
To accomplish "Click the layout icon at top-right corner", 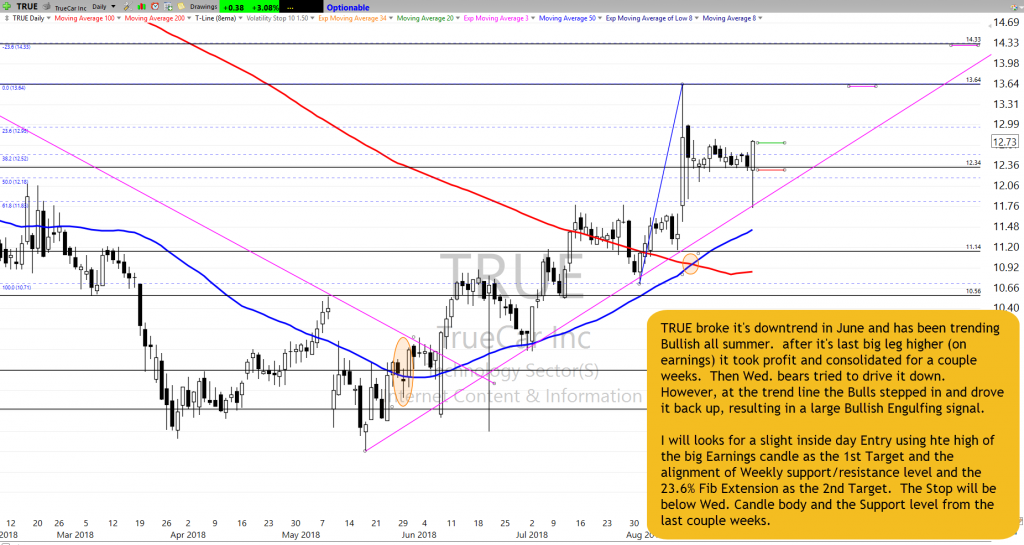I will pos(1016,7).
